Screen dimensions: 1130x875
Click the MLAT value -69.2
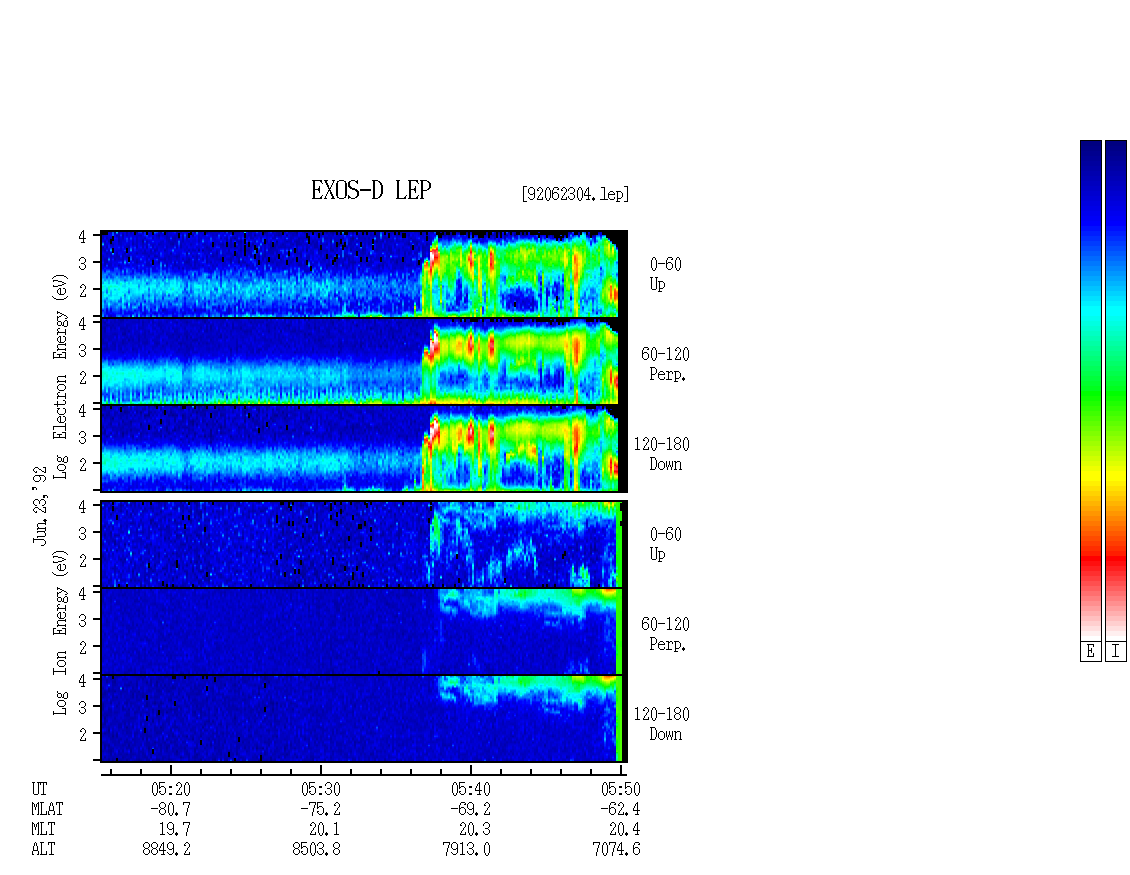pos(471,809)
